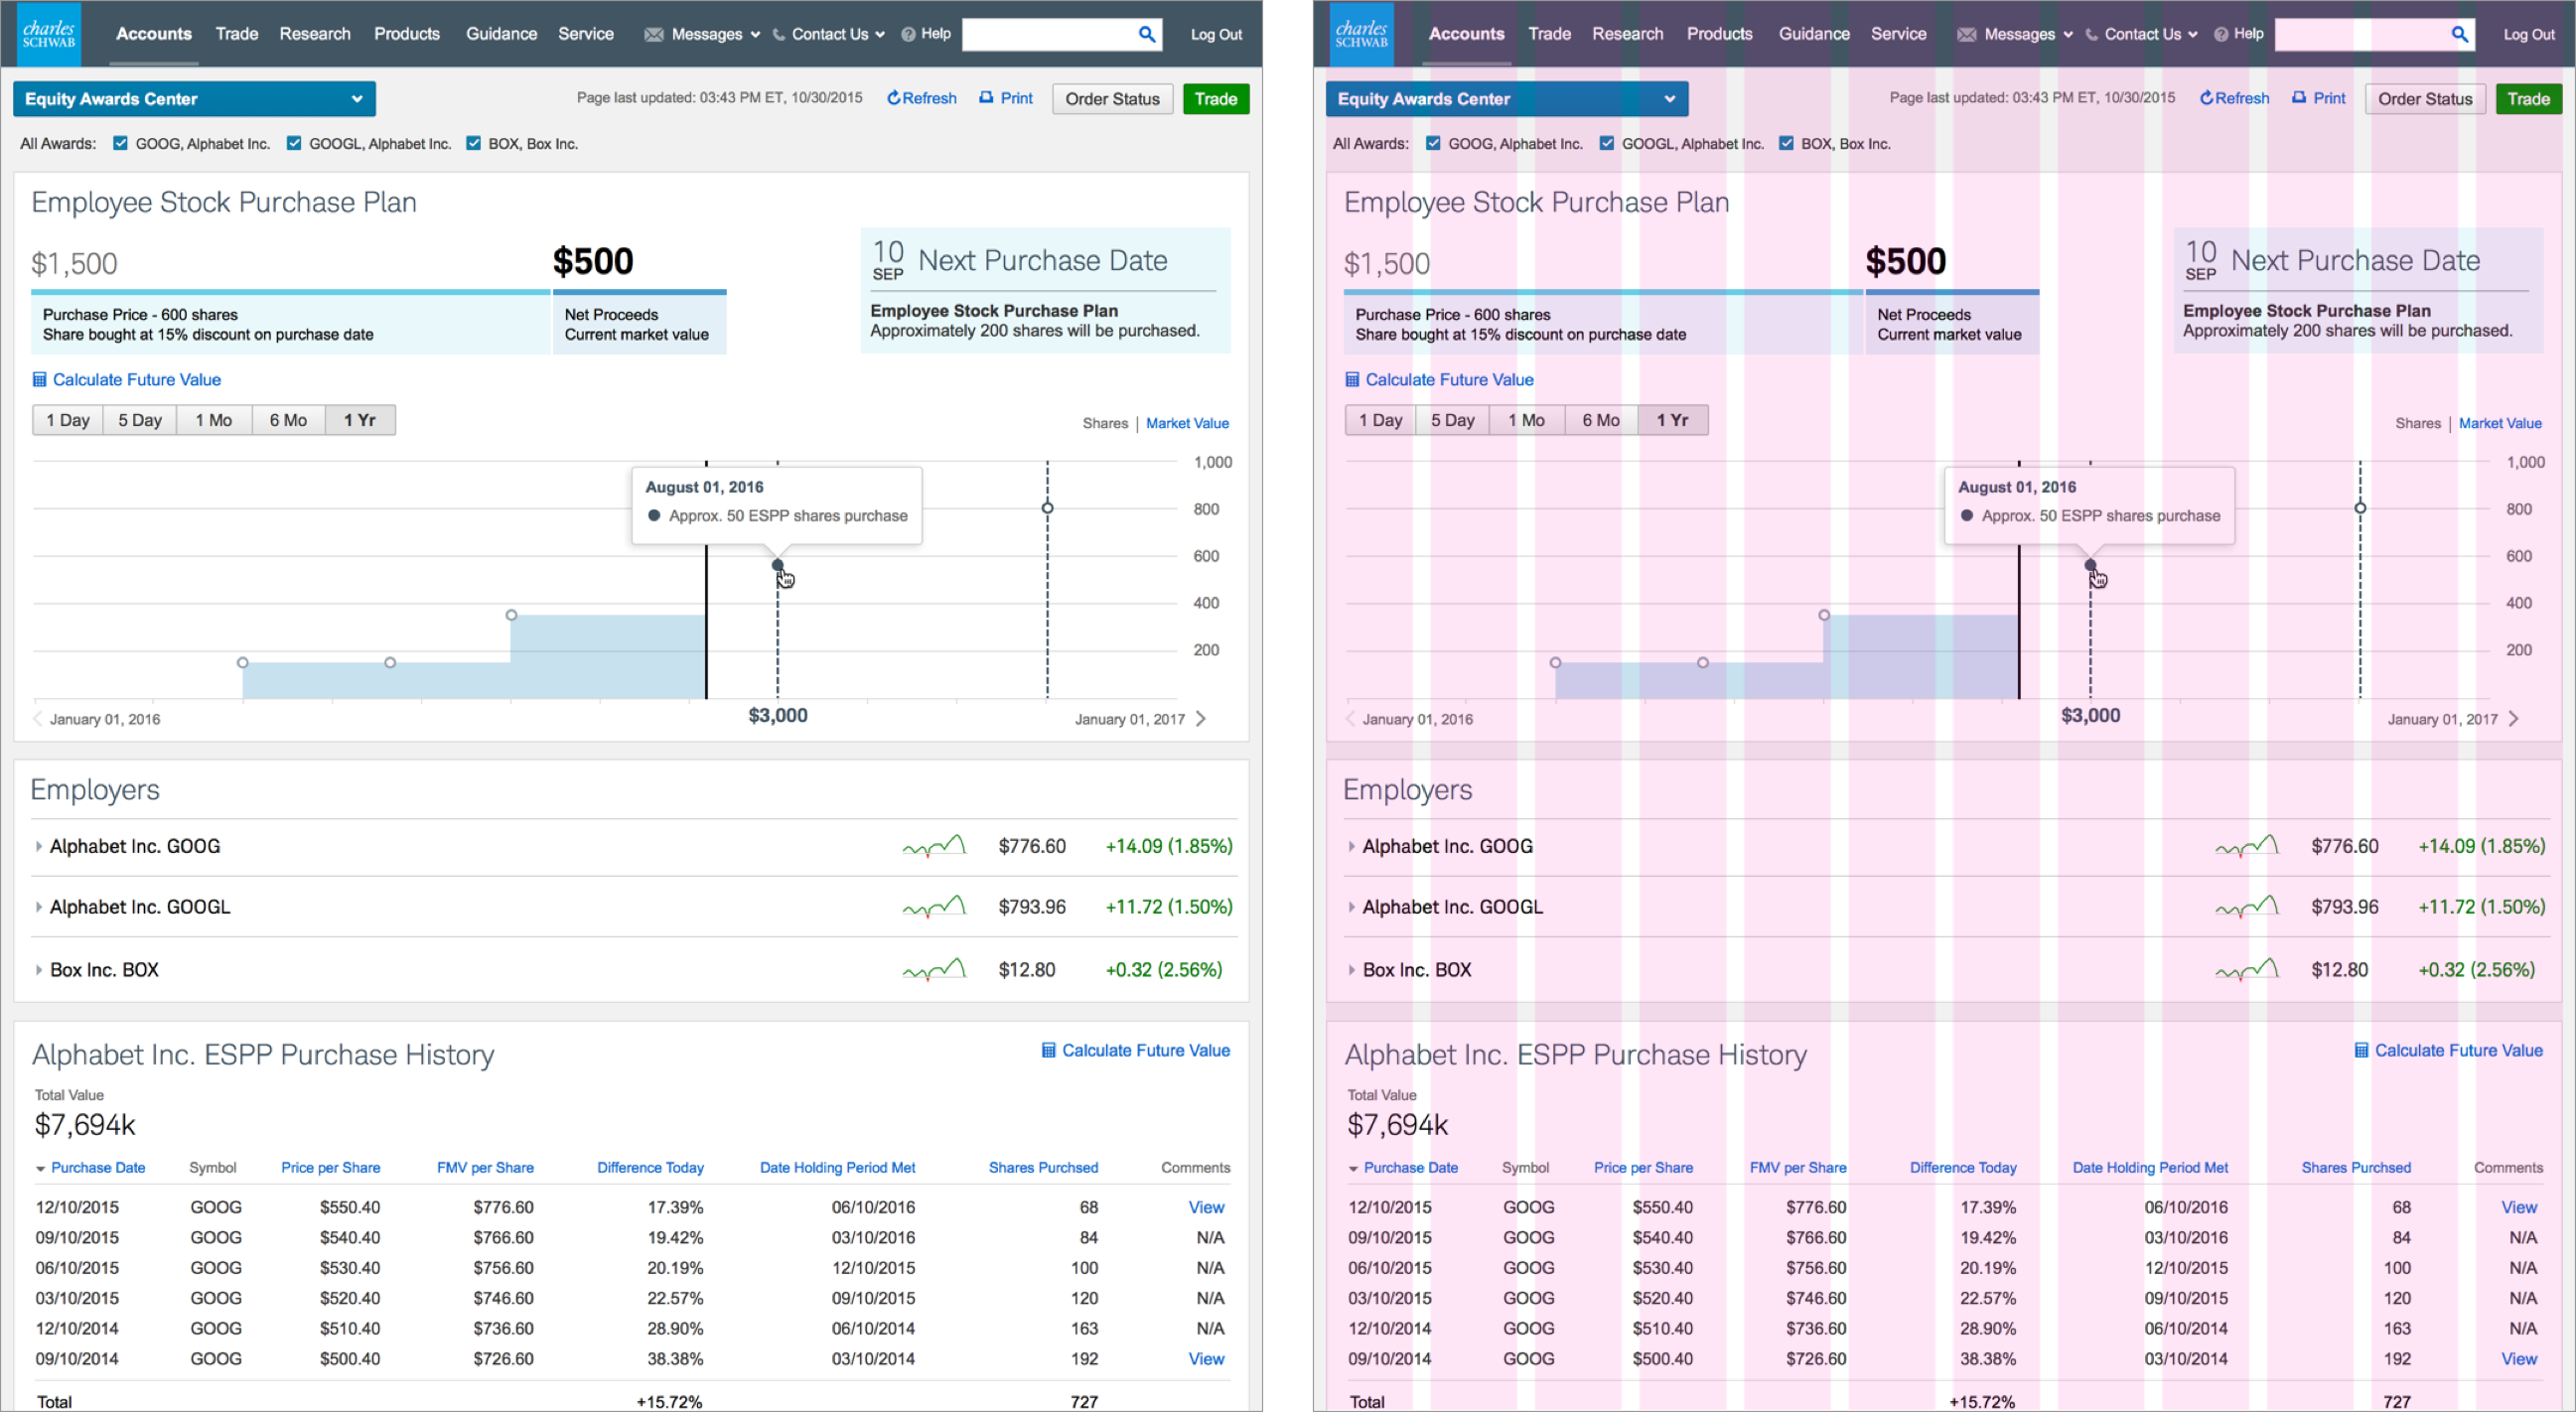Viewport: 2576px width, 1412px height.
Task: Expand the Box Inc. BOX row, grid-overlay mockup
Action: coord(1352,970)
